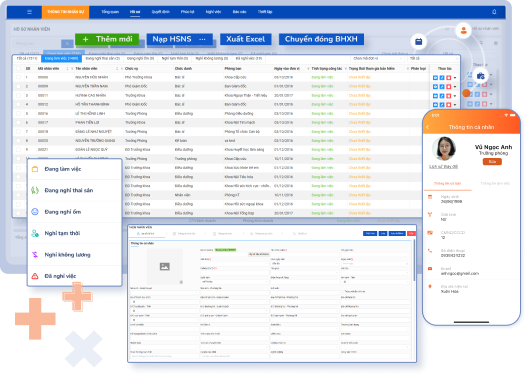Click the Xuất Excel button
The width and height of the screenshot is (526, 376).
click(245, 39)
